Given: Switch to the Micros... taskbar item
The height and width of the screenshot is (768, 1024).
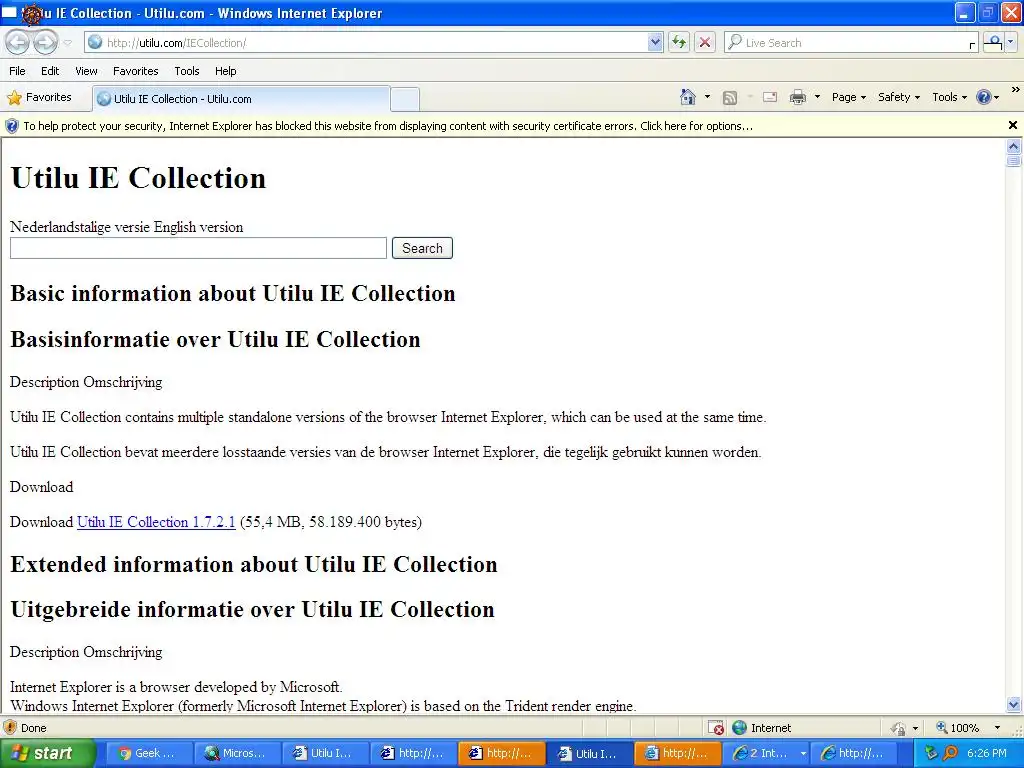Looking at the screenshot, I should click(x=236, y=754).
